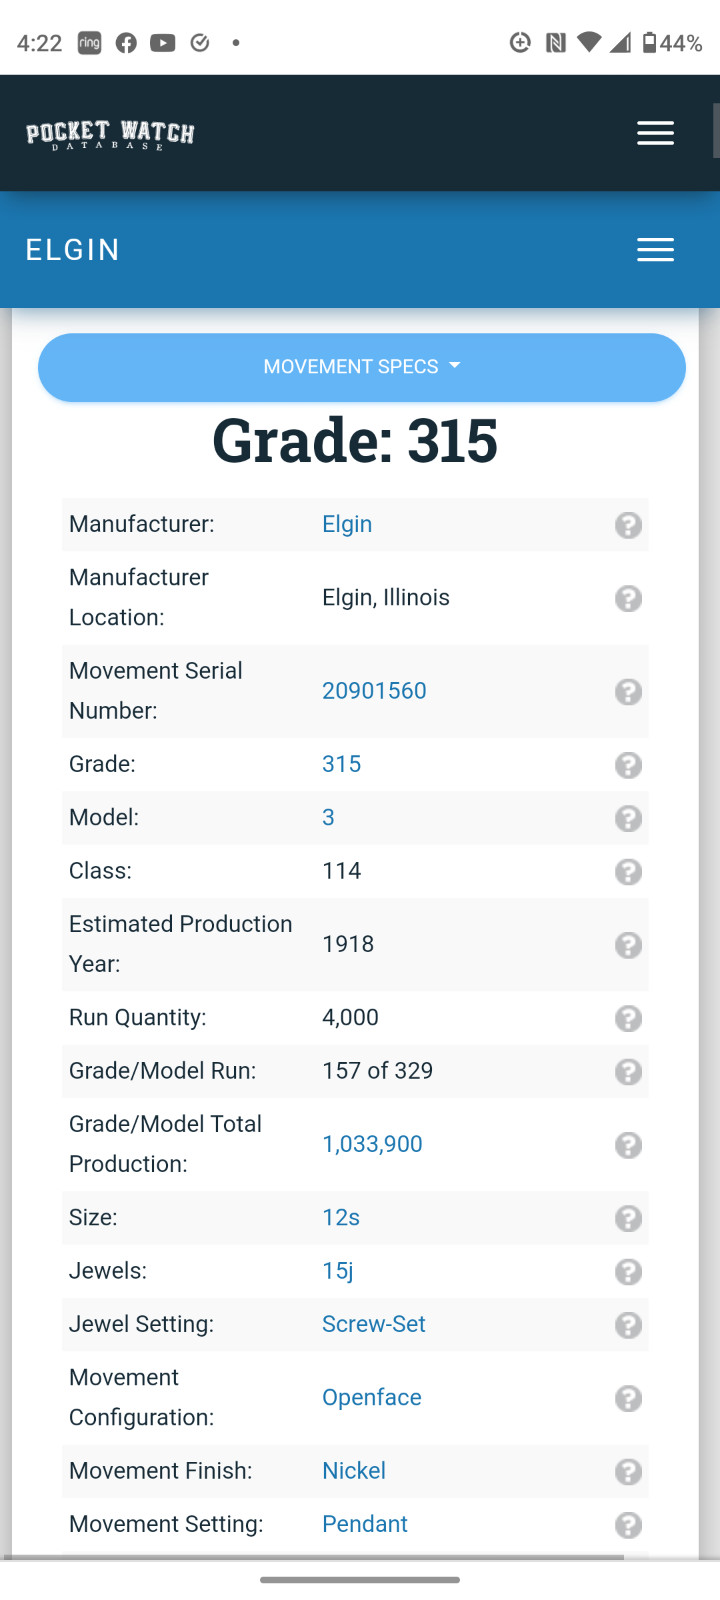This screenshot has height=1600, width=720.
Task: Tap the Android navigation gesture handle
Action: pos(360,1580)
